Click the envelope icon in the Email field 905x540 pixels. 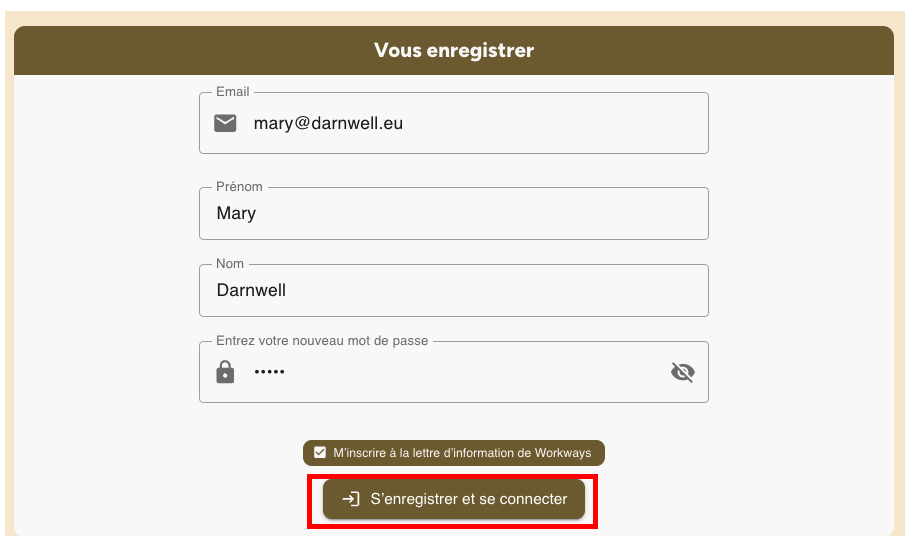coord(225,123)
